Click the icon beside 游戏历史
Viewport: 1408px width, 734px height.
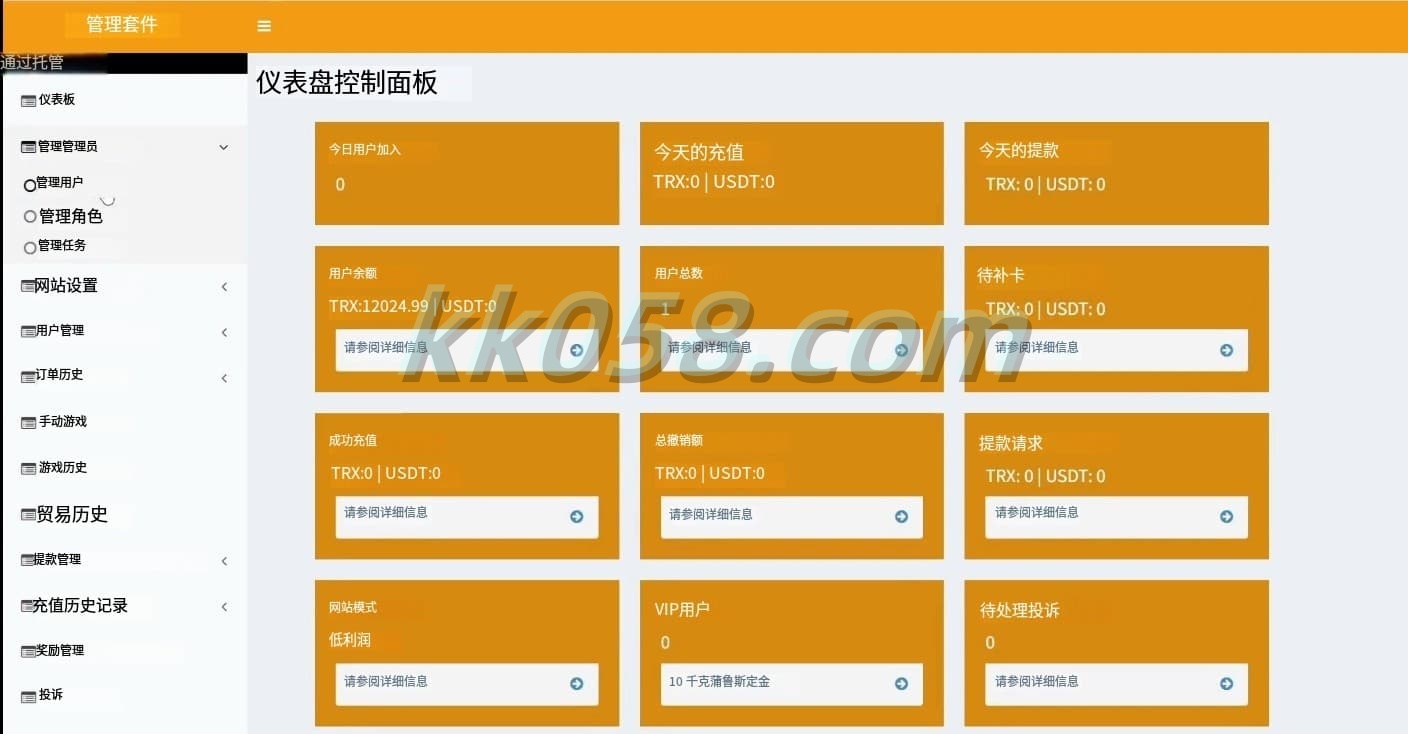(x=28, y=468)
